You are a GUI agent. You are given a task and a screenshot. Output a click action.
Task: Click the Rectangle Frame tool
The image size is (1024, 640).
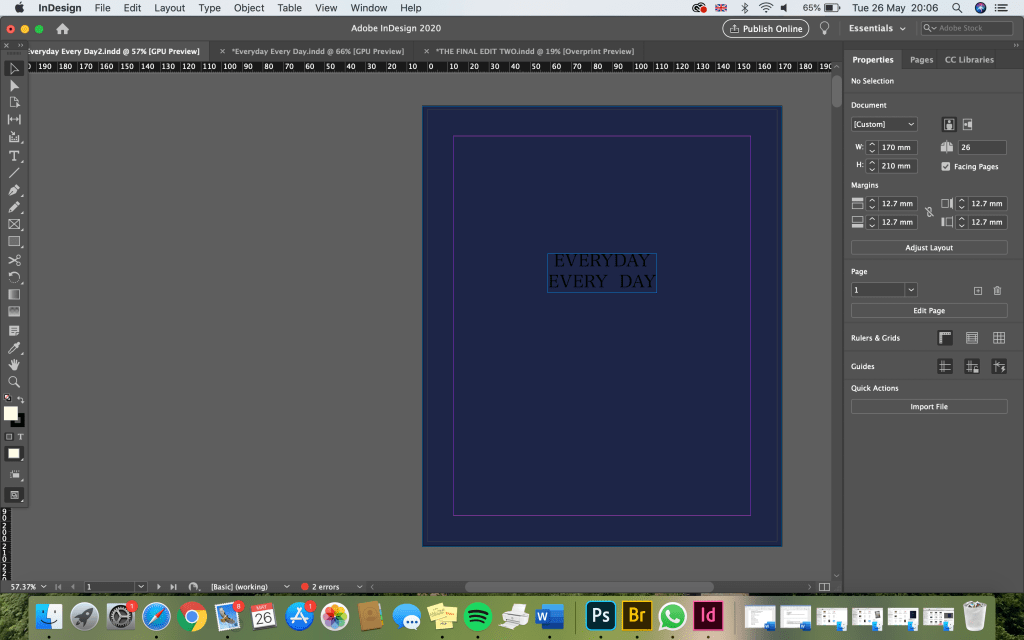tap(14, 225)
